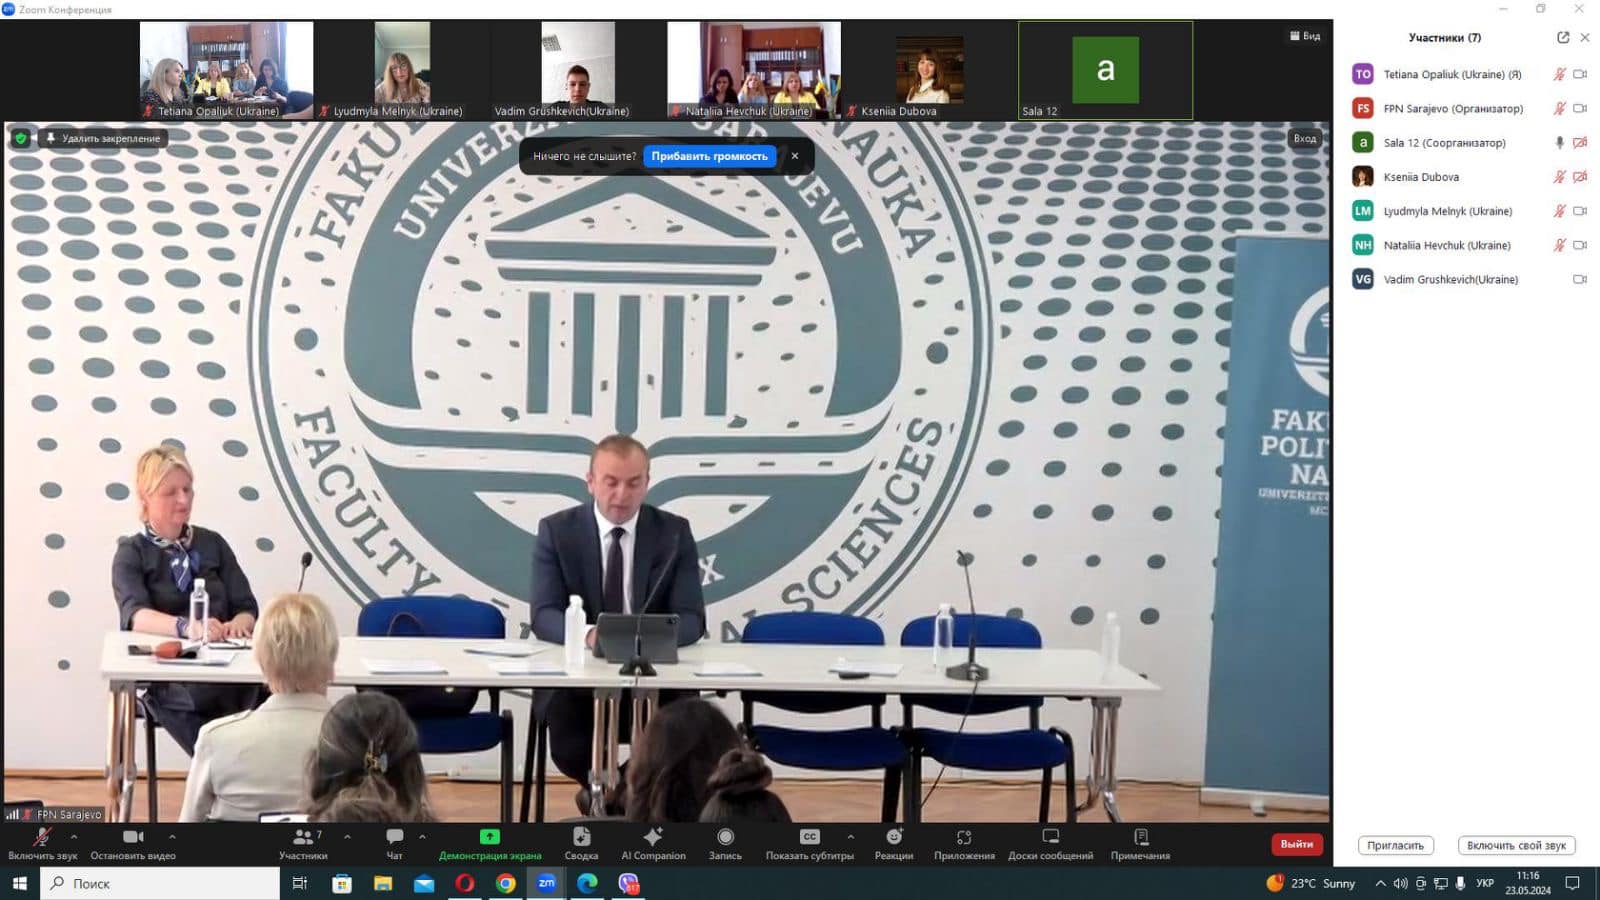Click Tetiana Opaliuk muted mic icon
The width and height of the screenshot is (1600, 900).
[x=1559, y=74]
